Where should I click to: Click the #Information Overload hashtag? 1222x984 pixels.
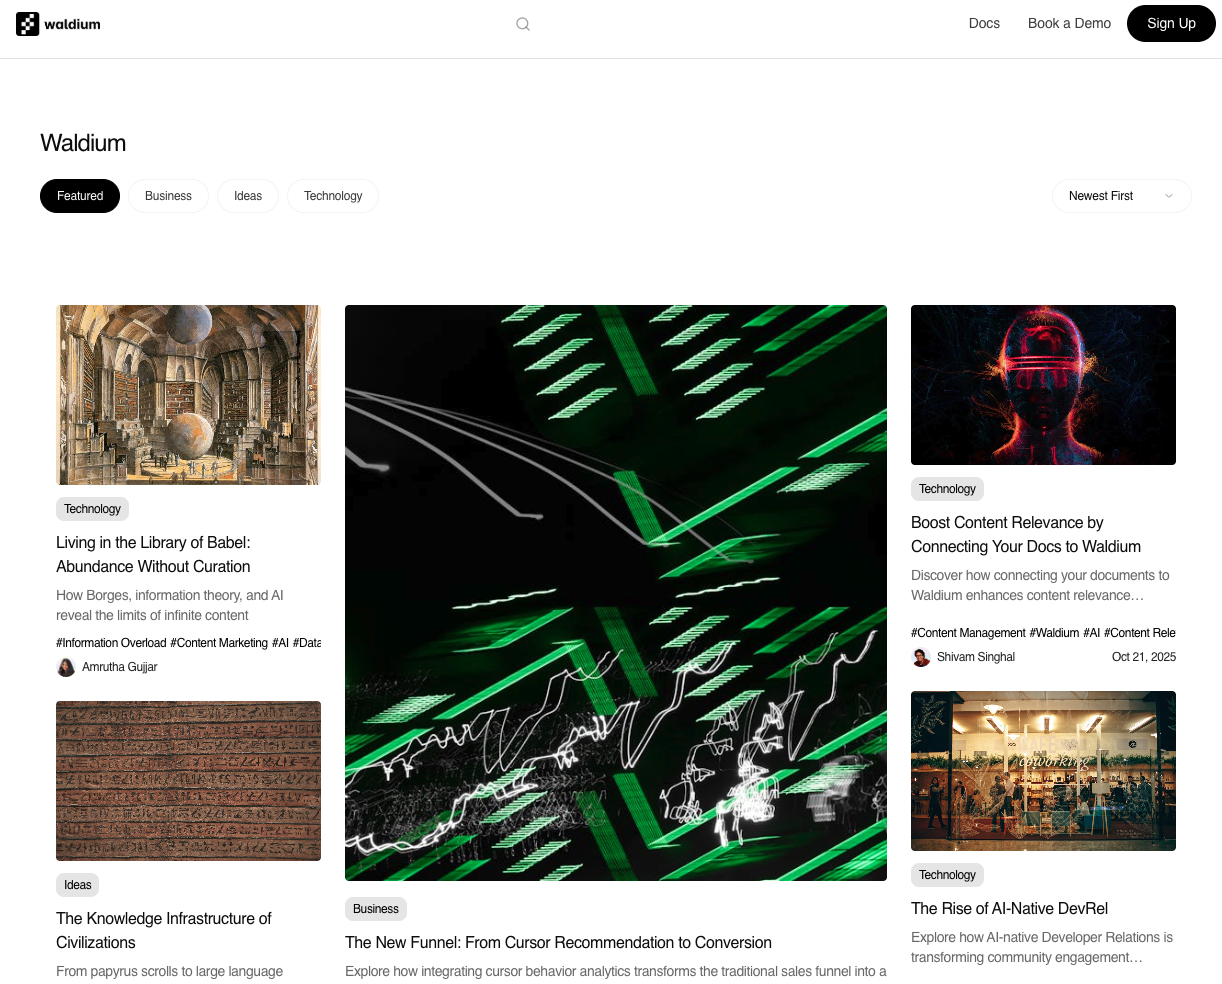coord(111,643)
